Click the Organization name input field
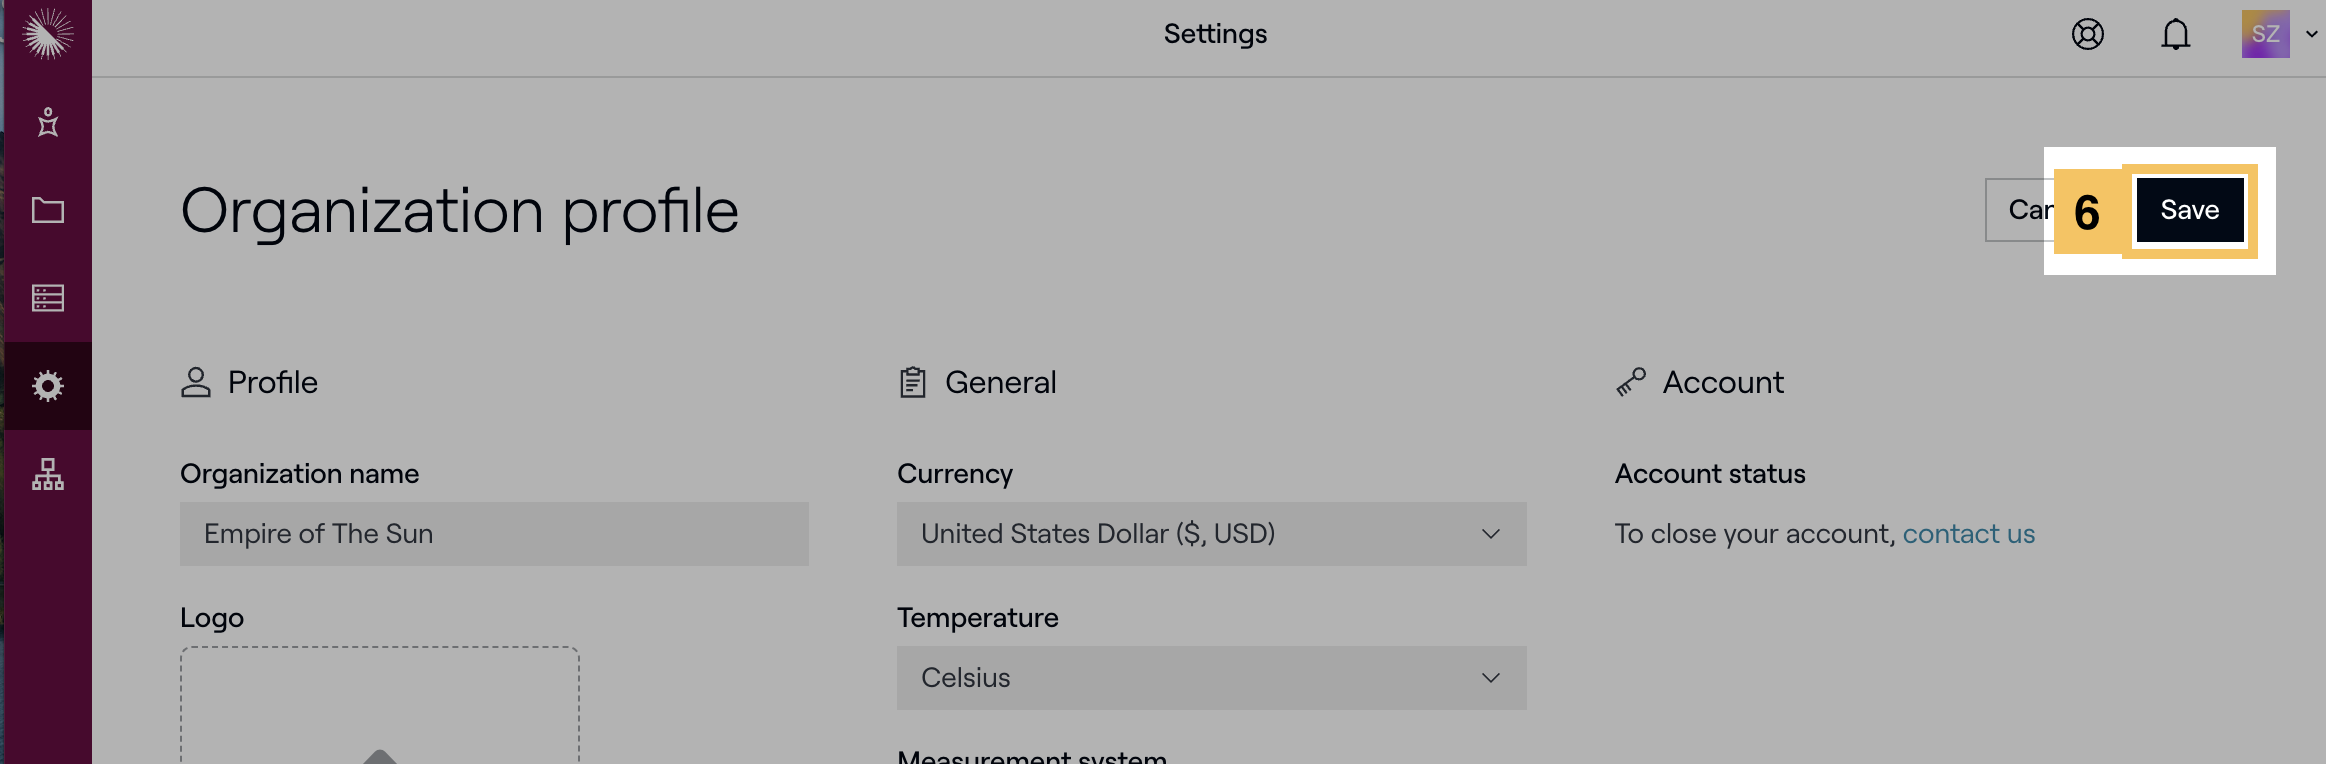Viewport: 2326px width, 764px height. [494, 534]
